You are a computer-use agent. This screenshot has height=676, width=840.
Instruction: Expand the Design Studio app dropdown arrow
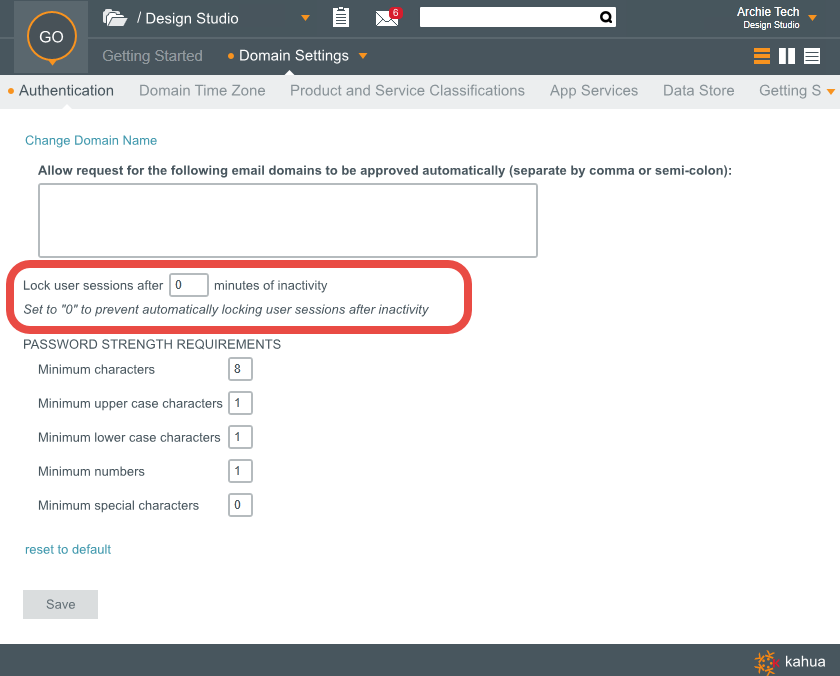[306, 18]
